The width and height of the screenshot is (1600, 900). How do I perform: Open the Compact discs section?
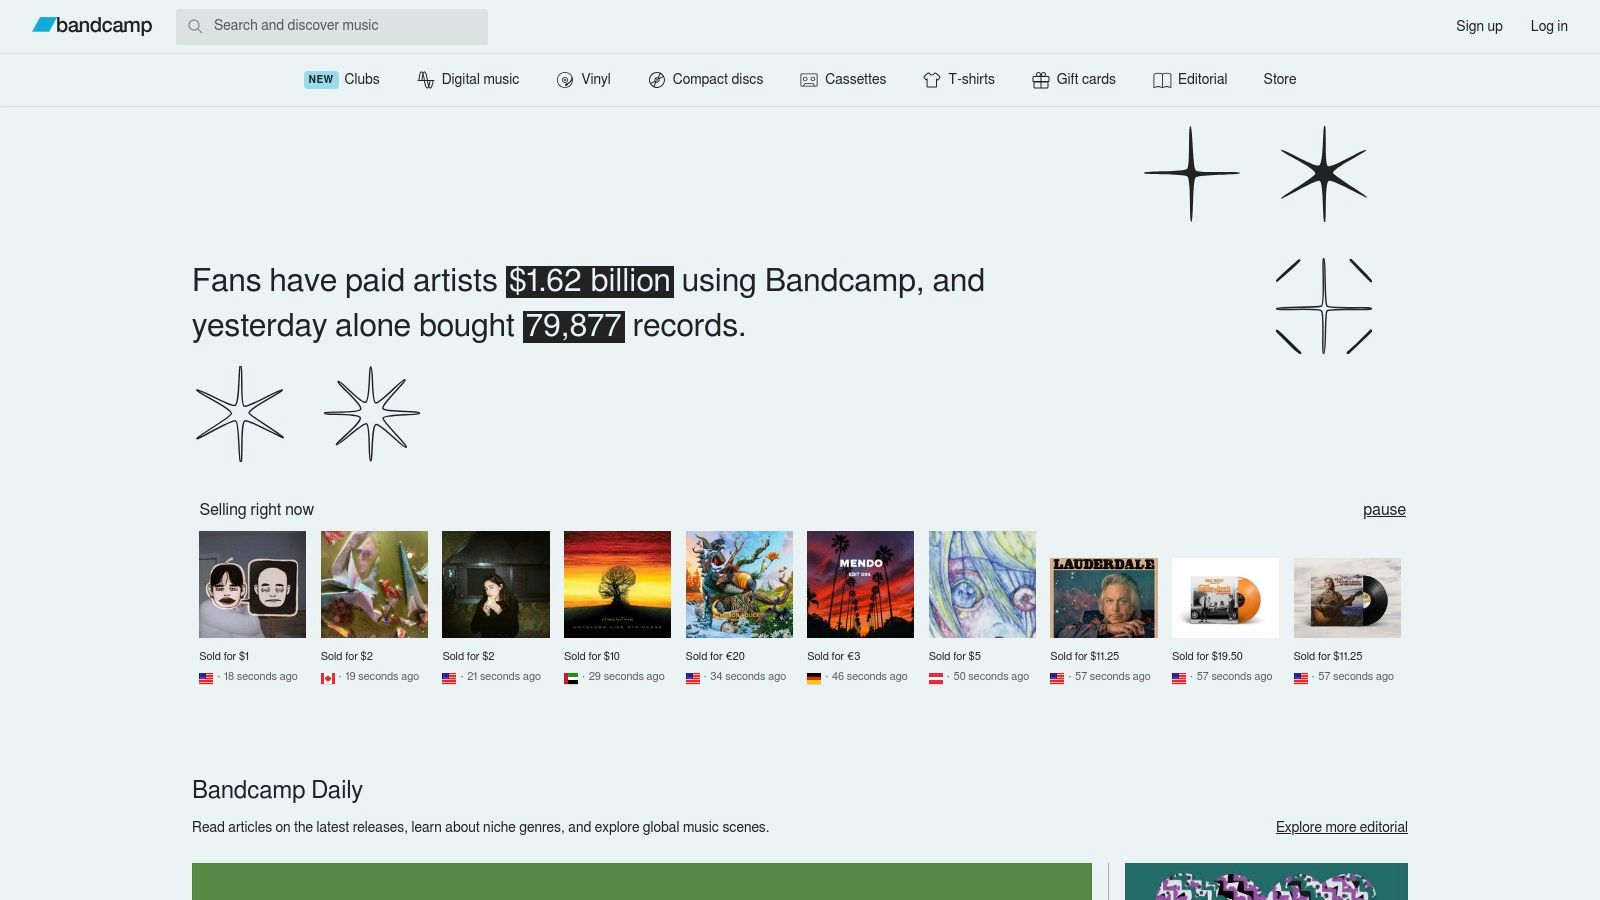717,79
